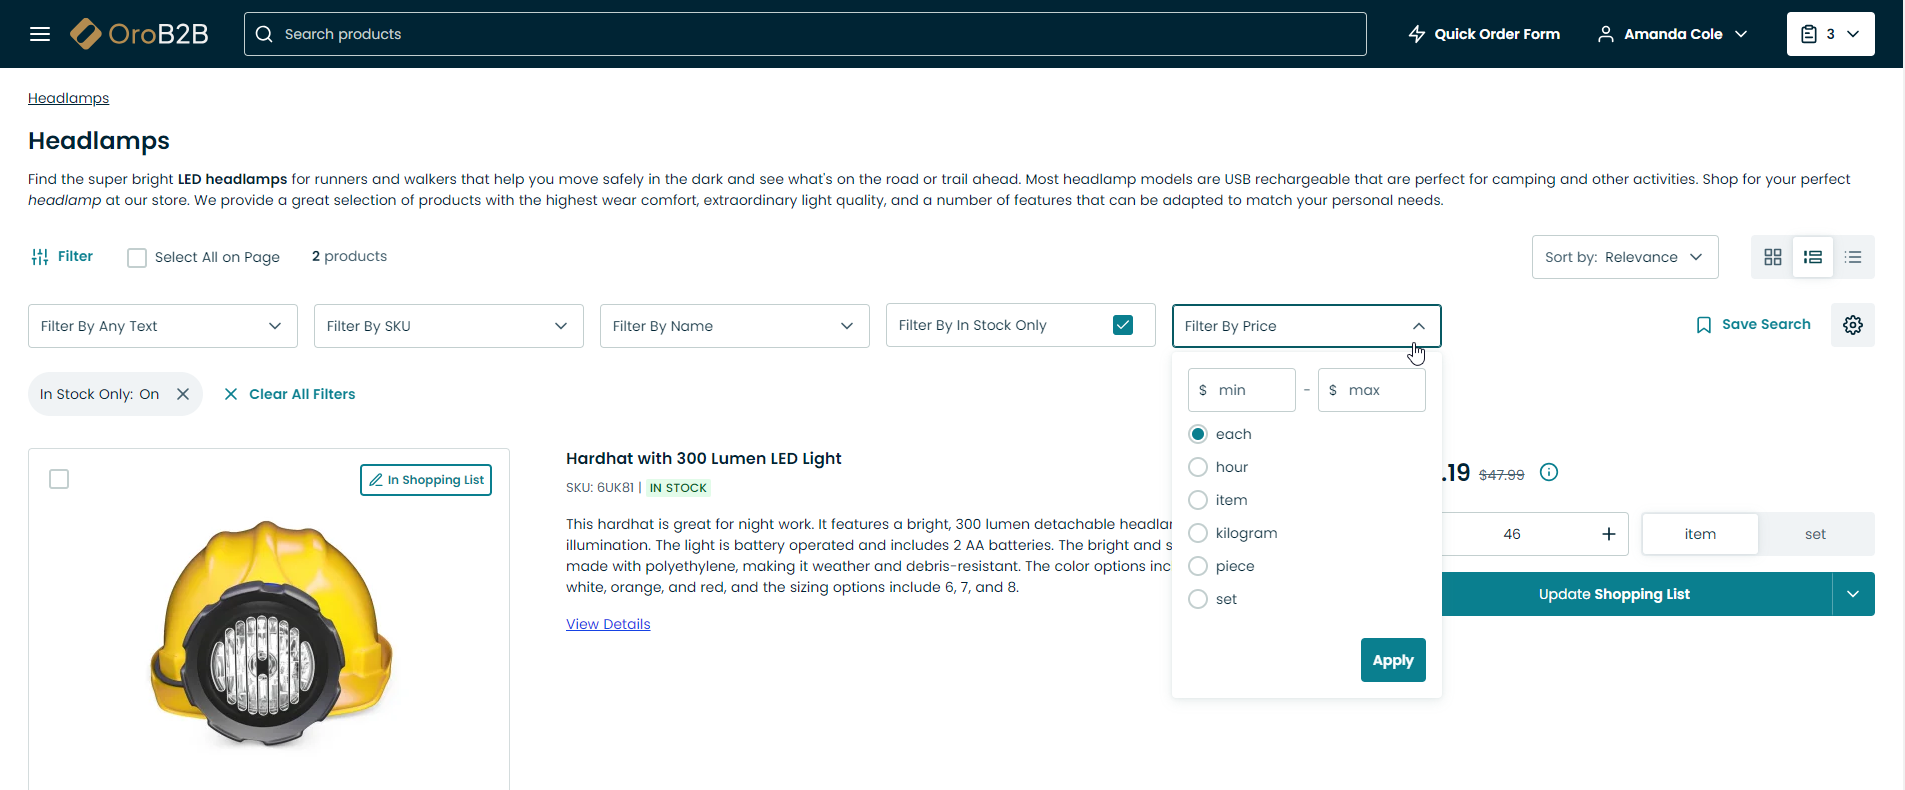Click the price info icon
The image size is (1905, 790).
[1548, 473]
